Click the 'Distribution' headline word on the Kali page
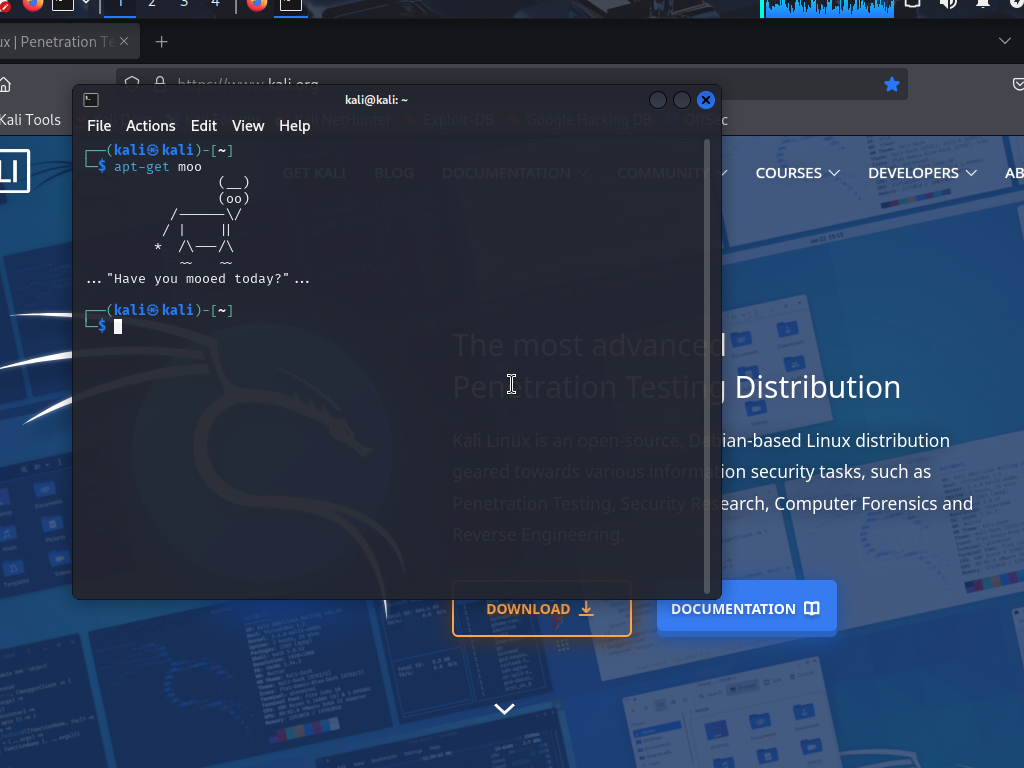Screen dimensions: 1024x768 [x=818, y=387]
